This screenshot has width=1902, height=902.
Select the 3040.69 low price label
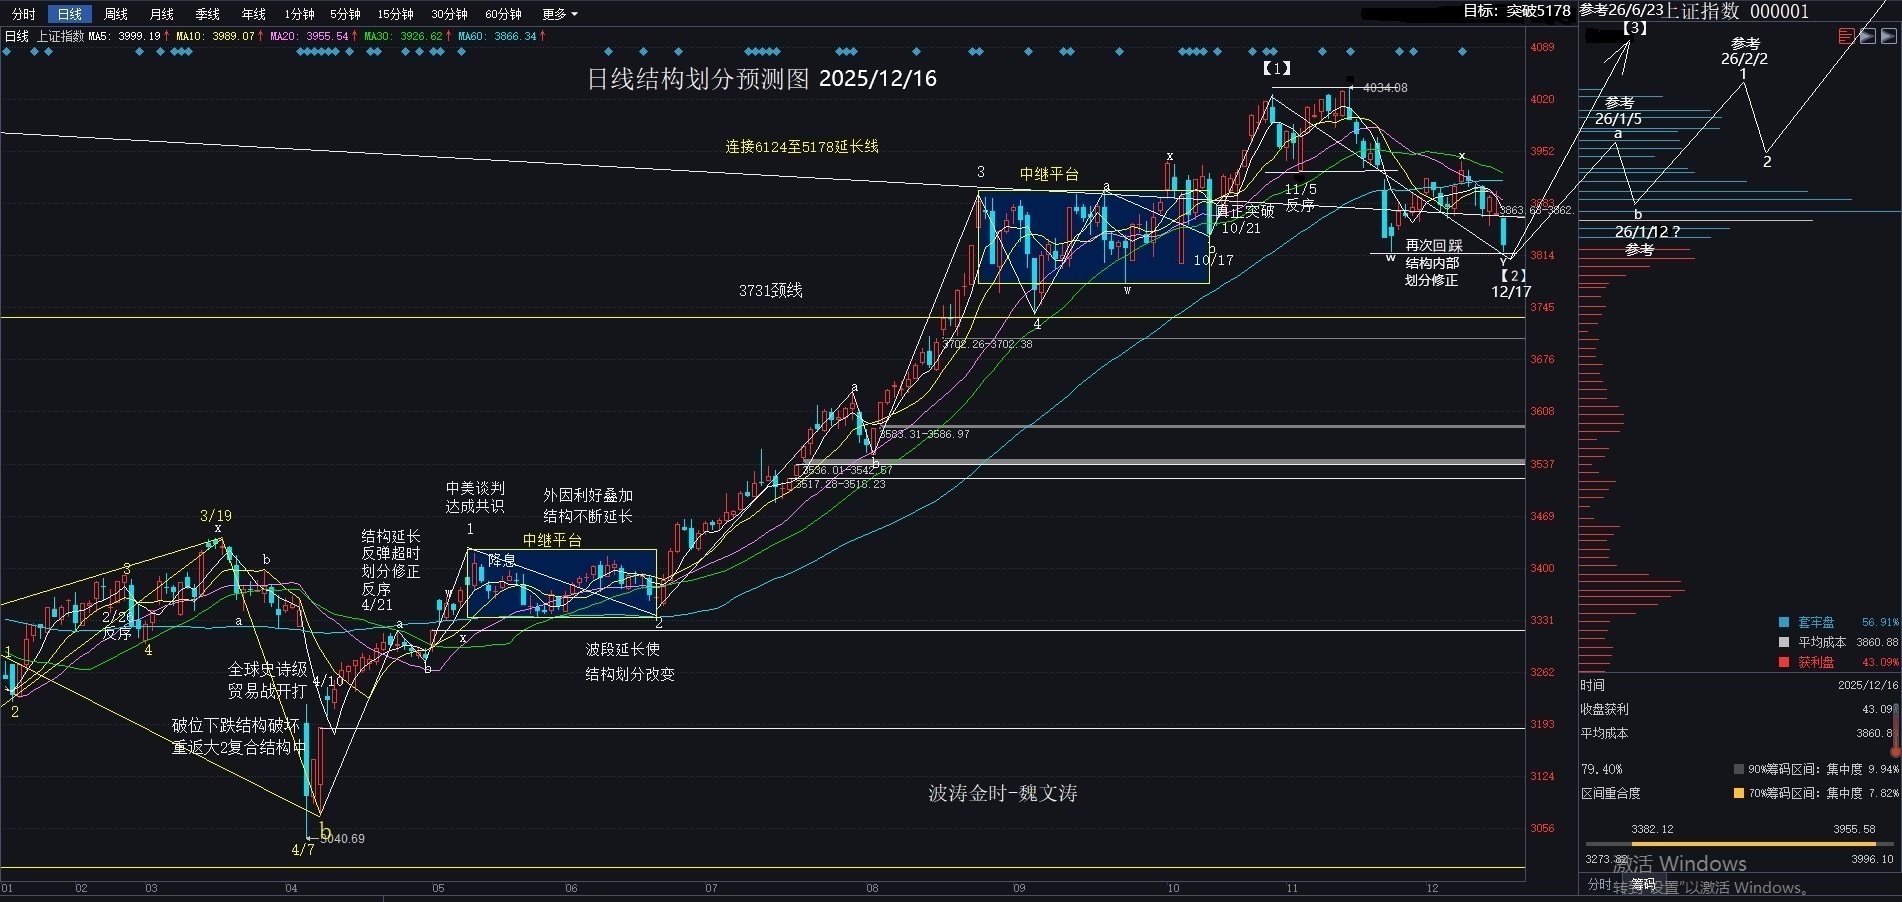click(x=342, y=839)
